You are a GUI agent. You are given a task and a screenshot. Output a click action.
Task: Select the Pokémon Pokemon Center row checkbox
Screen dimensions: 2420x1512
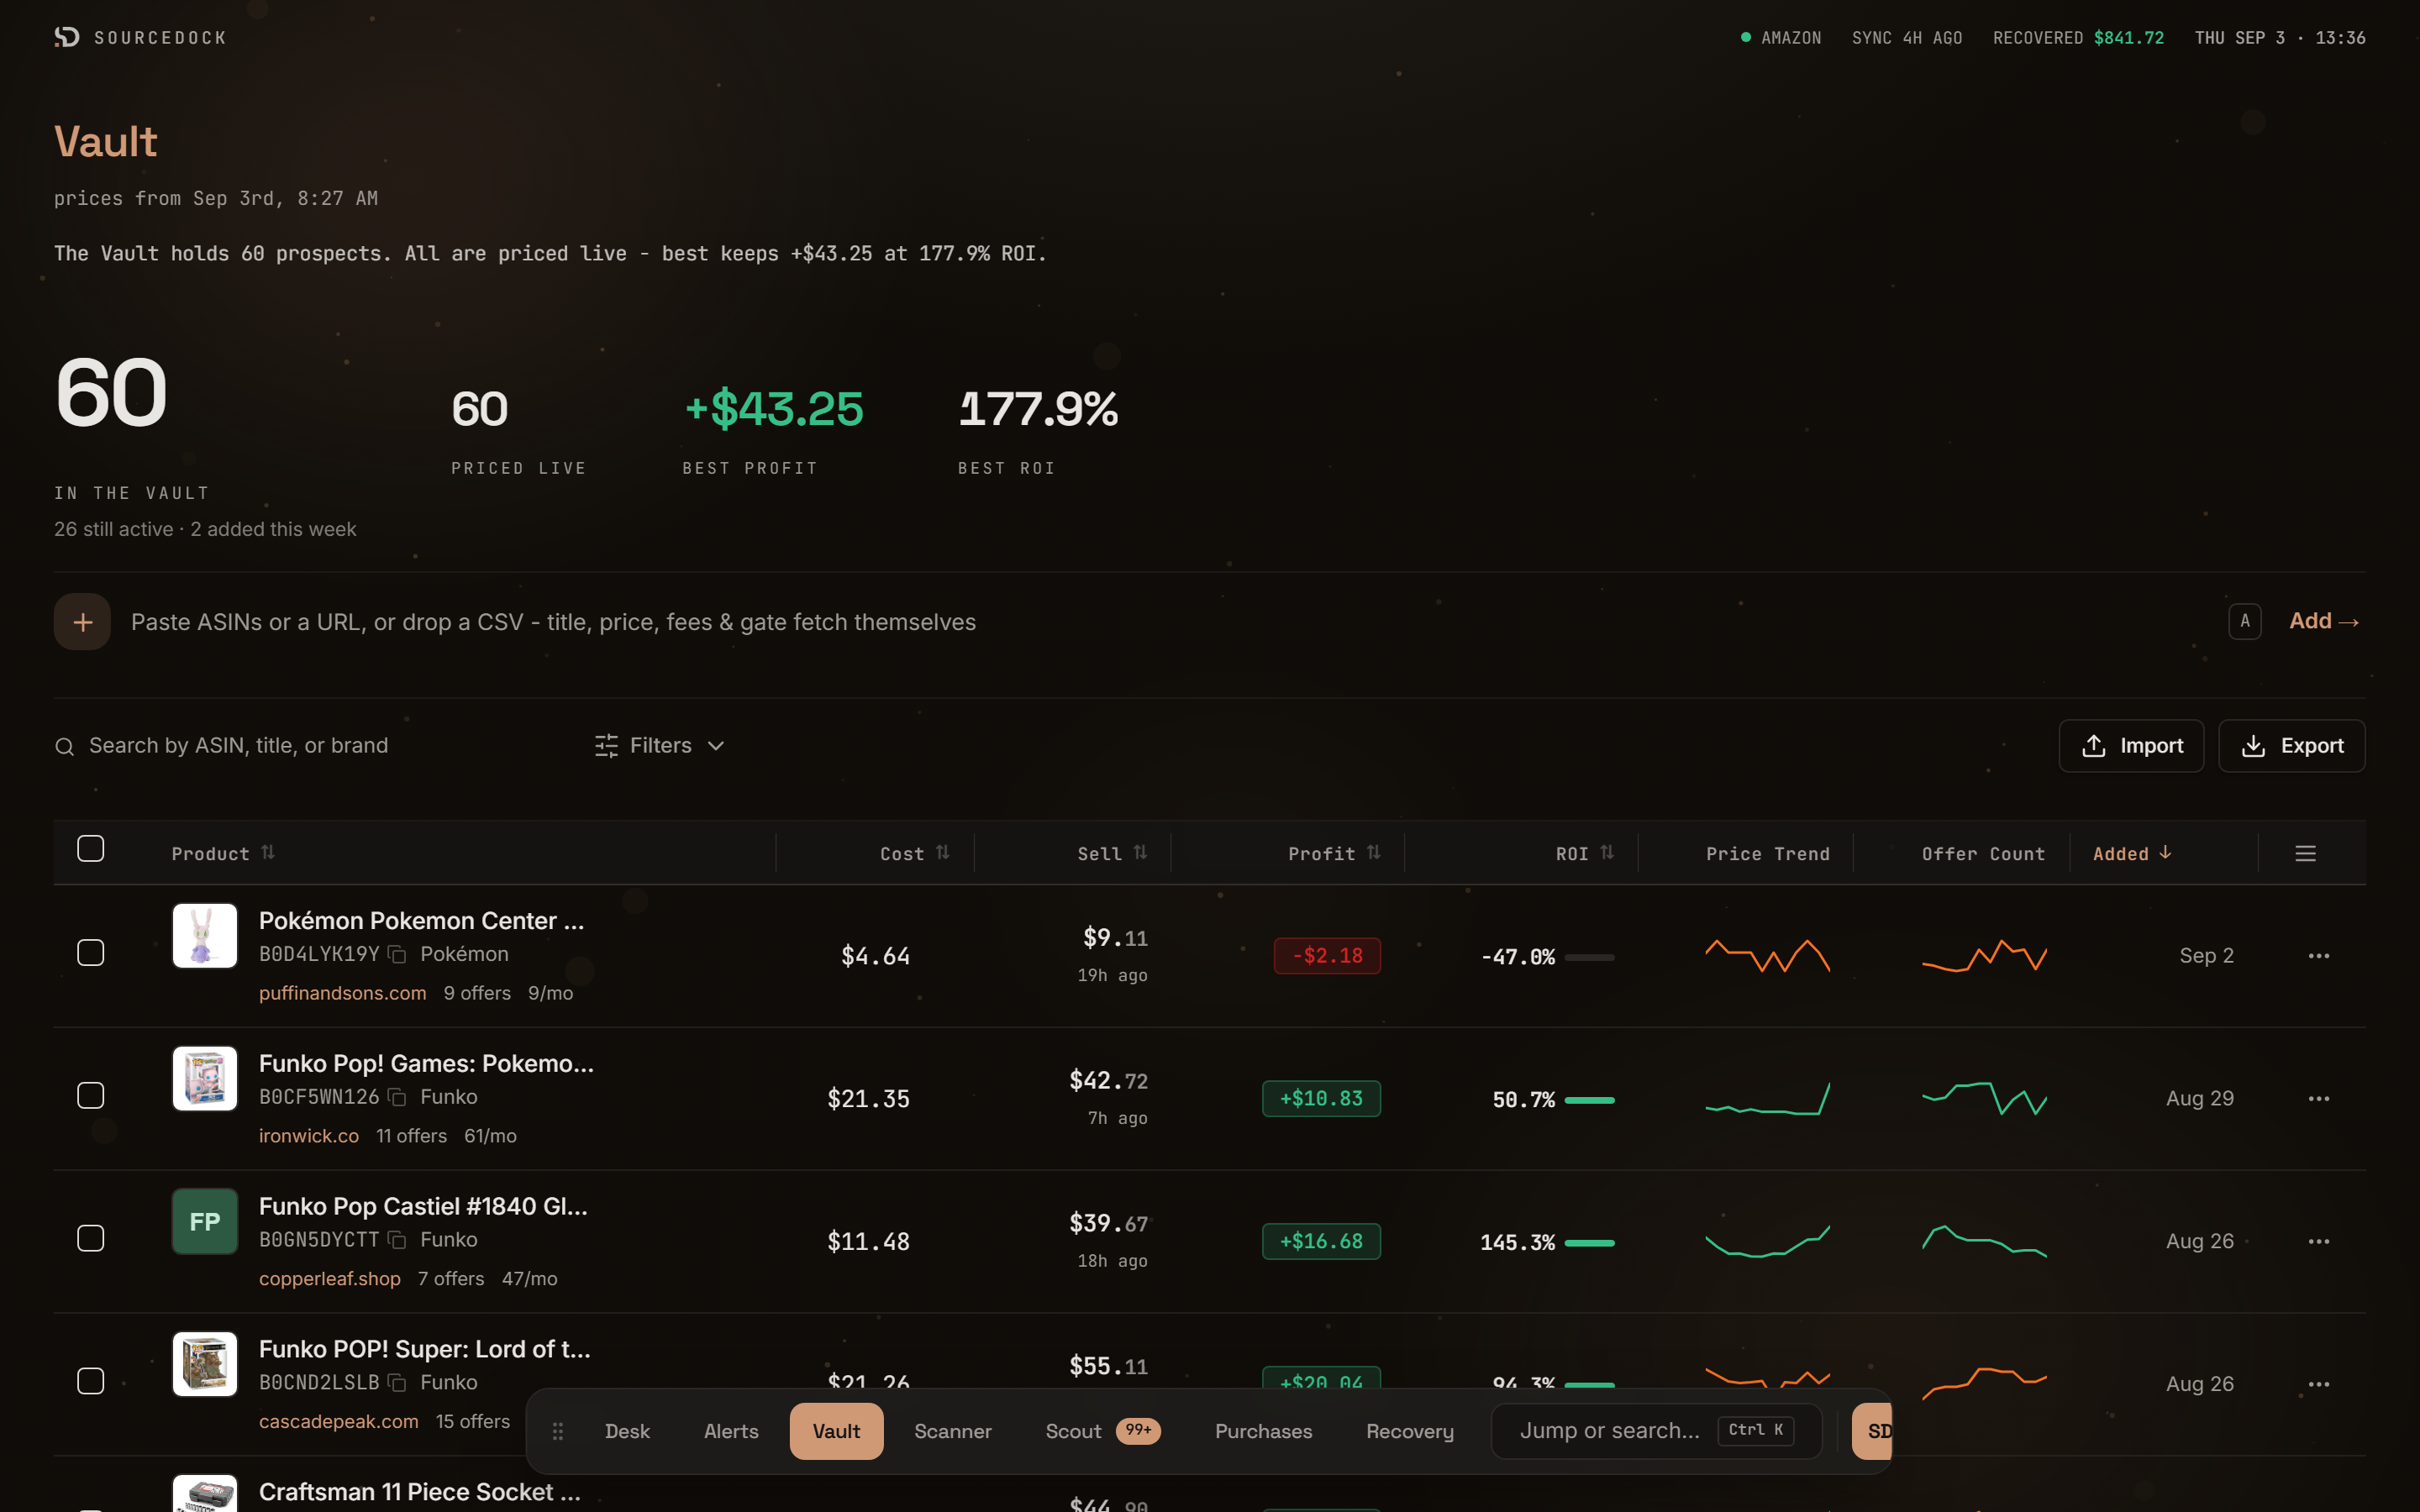tap(91, 953)
